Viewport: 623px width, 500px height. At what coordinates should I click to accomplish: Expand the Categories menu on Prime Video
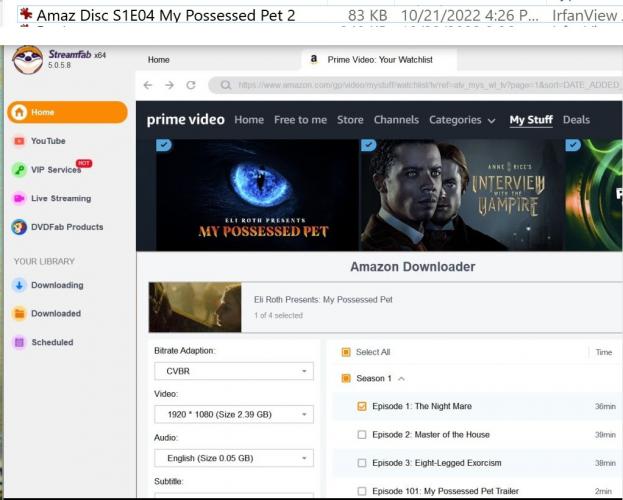pos(462,120)
